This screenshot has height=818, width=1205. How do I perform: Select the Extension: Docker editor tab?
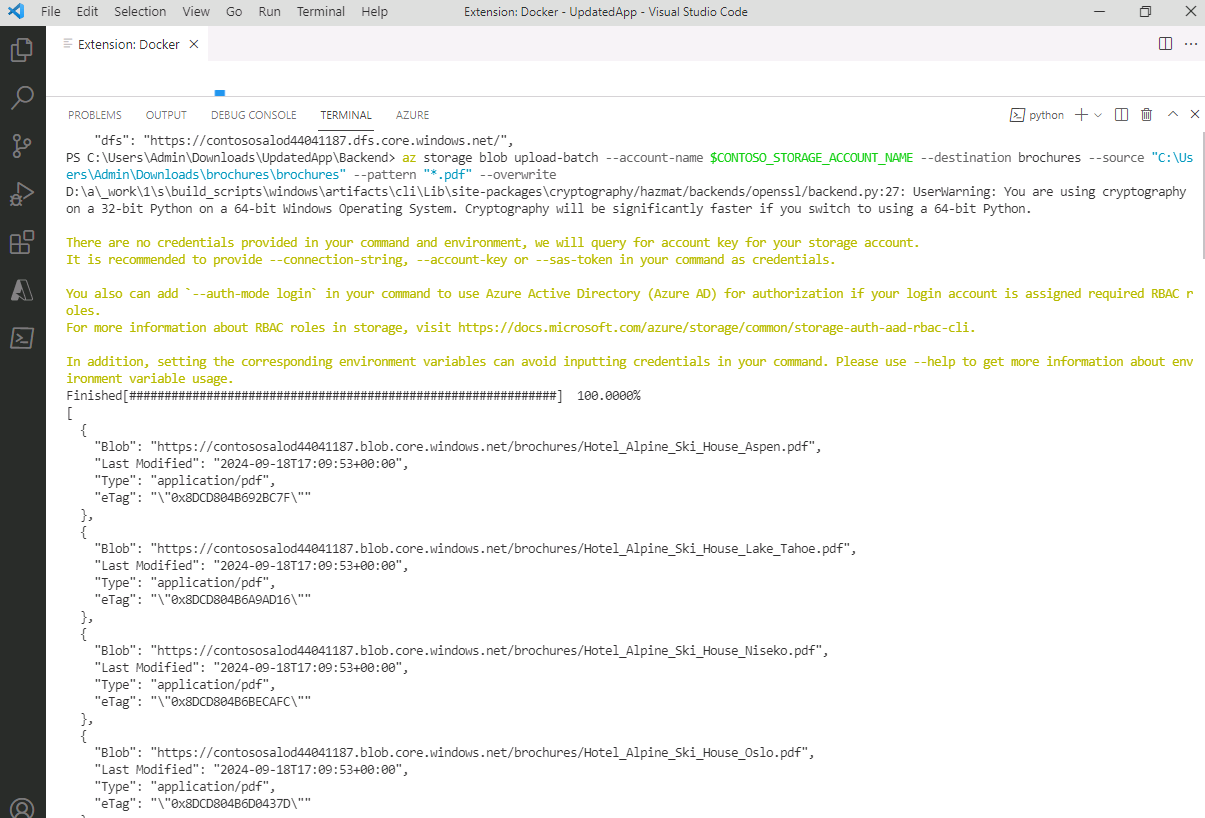[x=128, y=44]
